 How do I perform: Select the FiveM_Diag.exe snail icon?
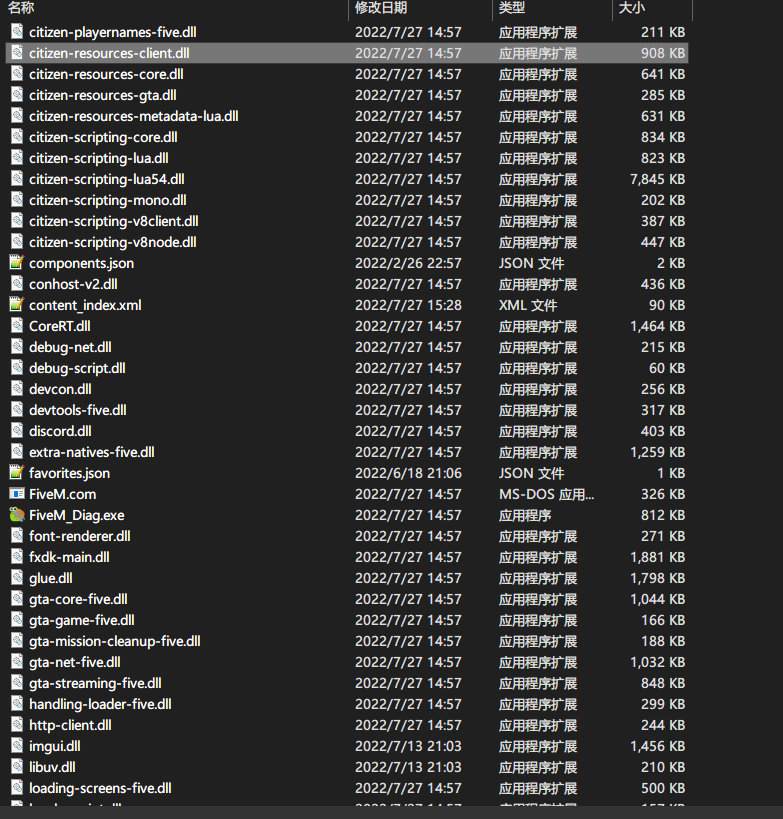pos(17,514)
